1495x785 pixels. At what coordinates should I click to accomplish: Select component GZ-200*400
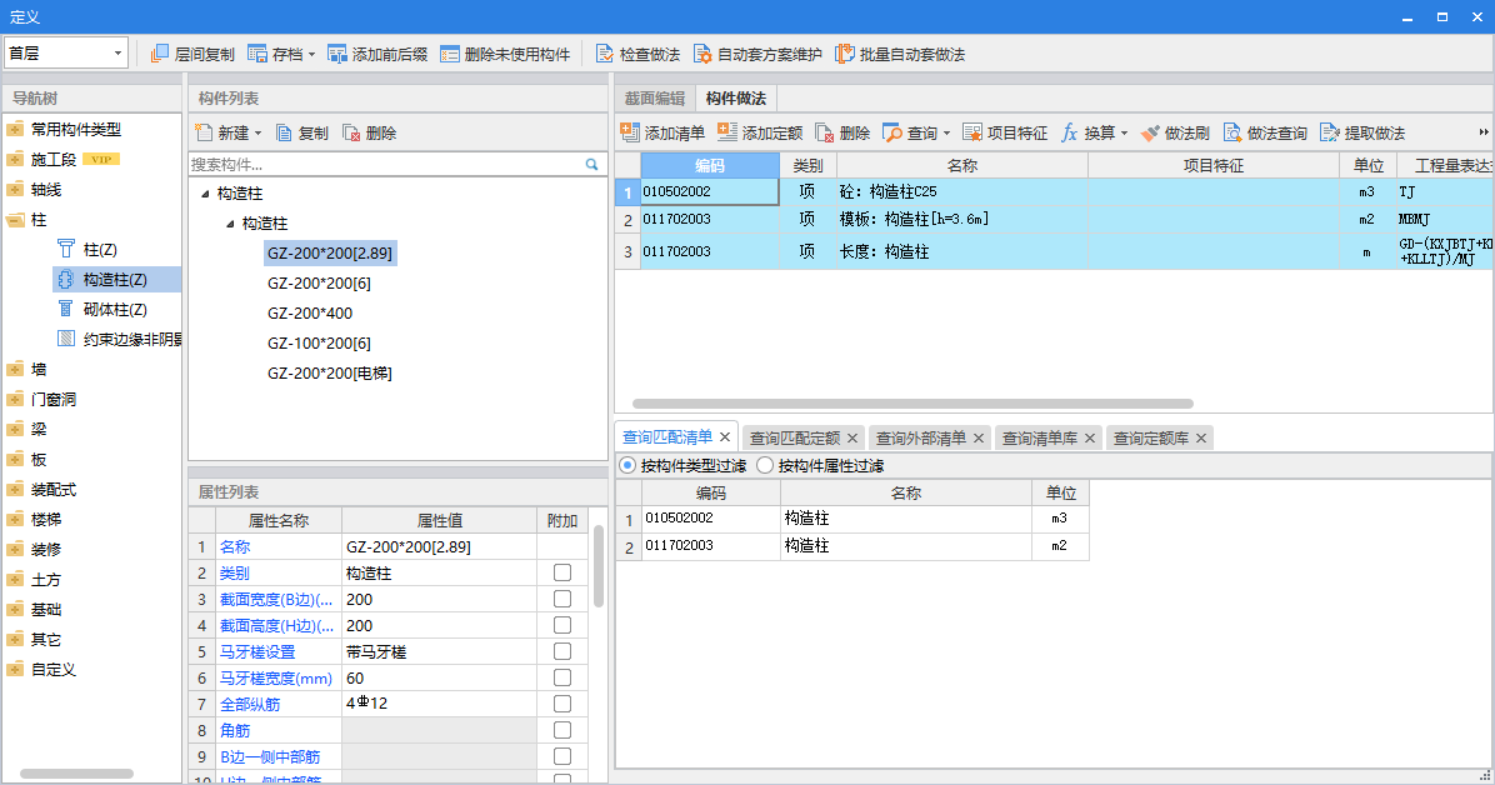310,314
